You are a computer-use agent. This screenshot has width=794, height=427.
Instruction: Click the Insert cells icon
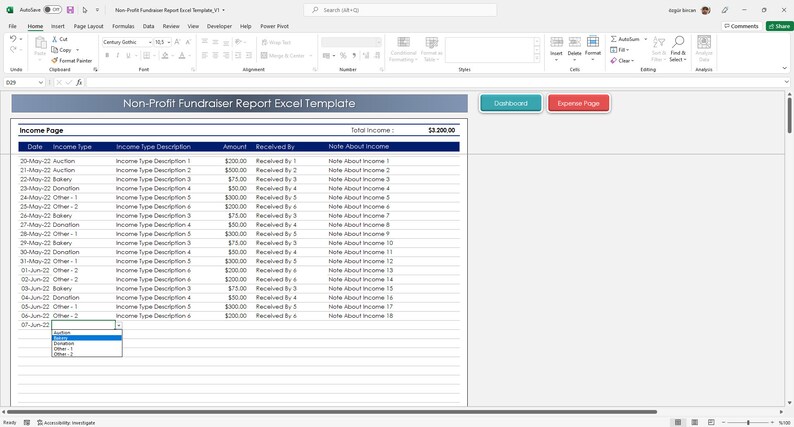click(557, 42)
